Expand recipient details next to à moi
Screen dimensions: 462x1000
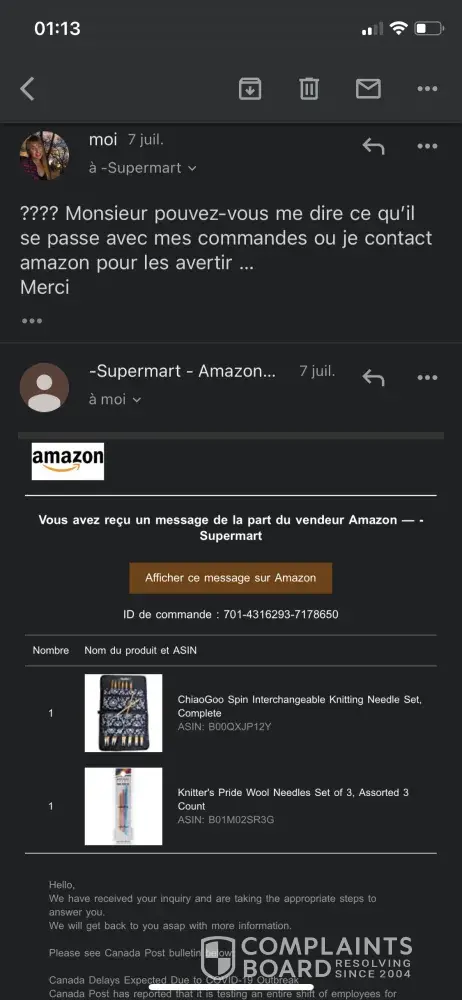pos(137,400)
